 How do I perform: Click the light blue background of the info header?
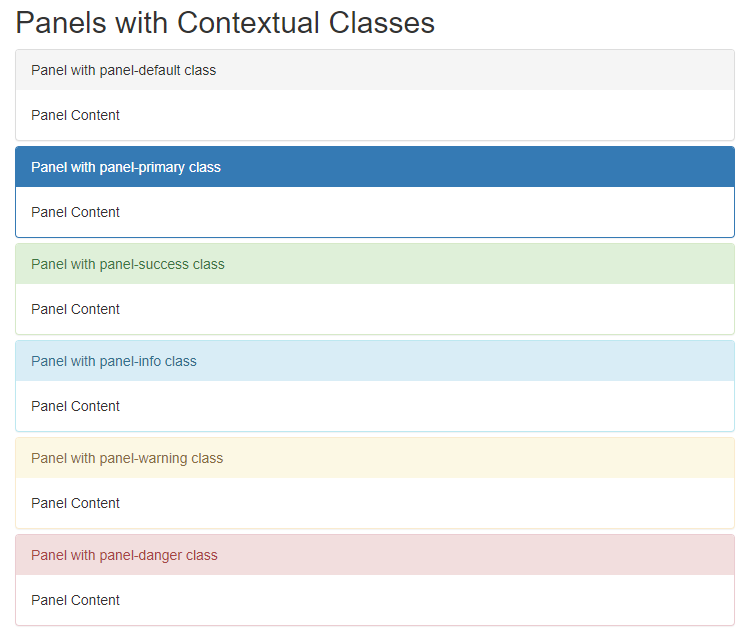[x=500, y=361]
